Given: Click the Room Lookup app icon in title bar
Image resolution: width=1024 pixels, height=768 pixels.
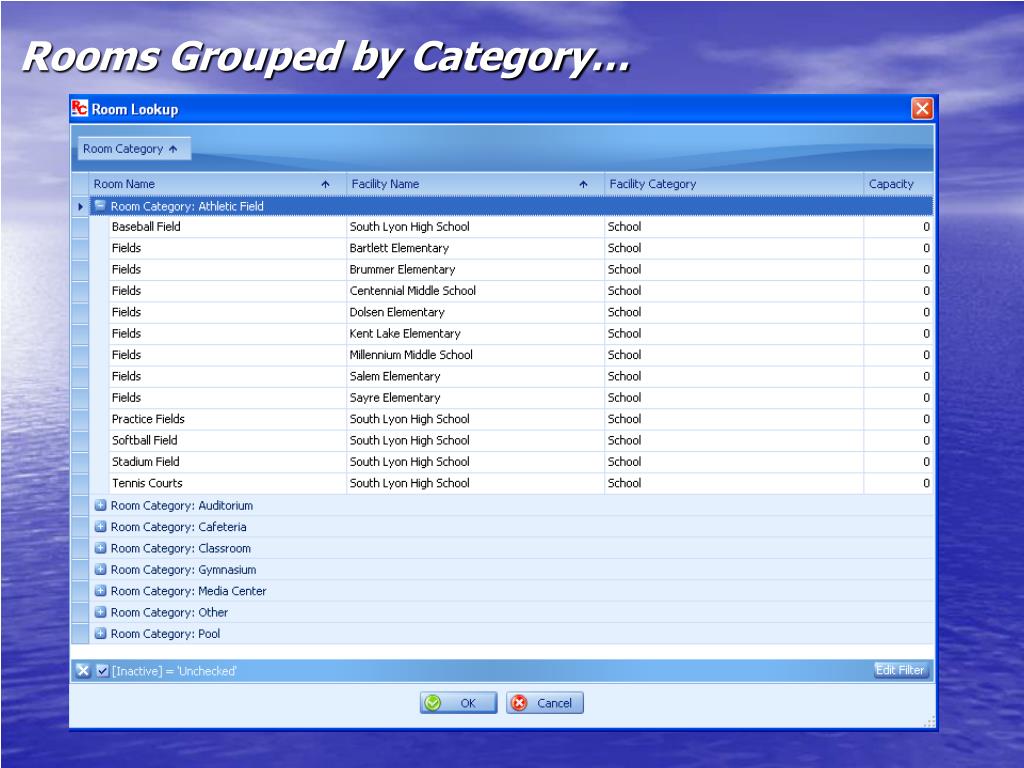Looking at the screenshot, I should [x=79, y=108].
